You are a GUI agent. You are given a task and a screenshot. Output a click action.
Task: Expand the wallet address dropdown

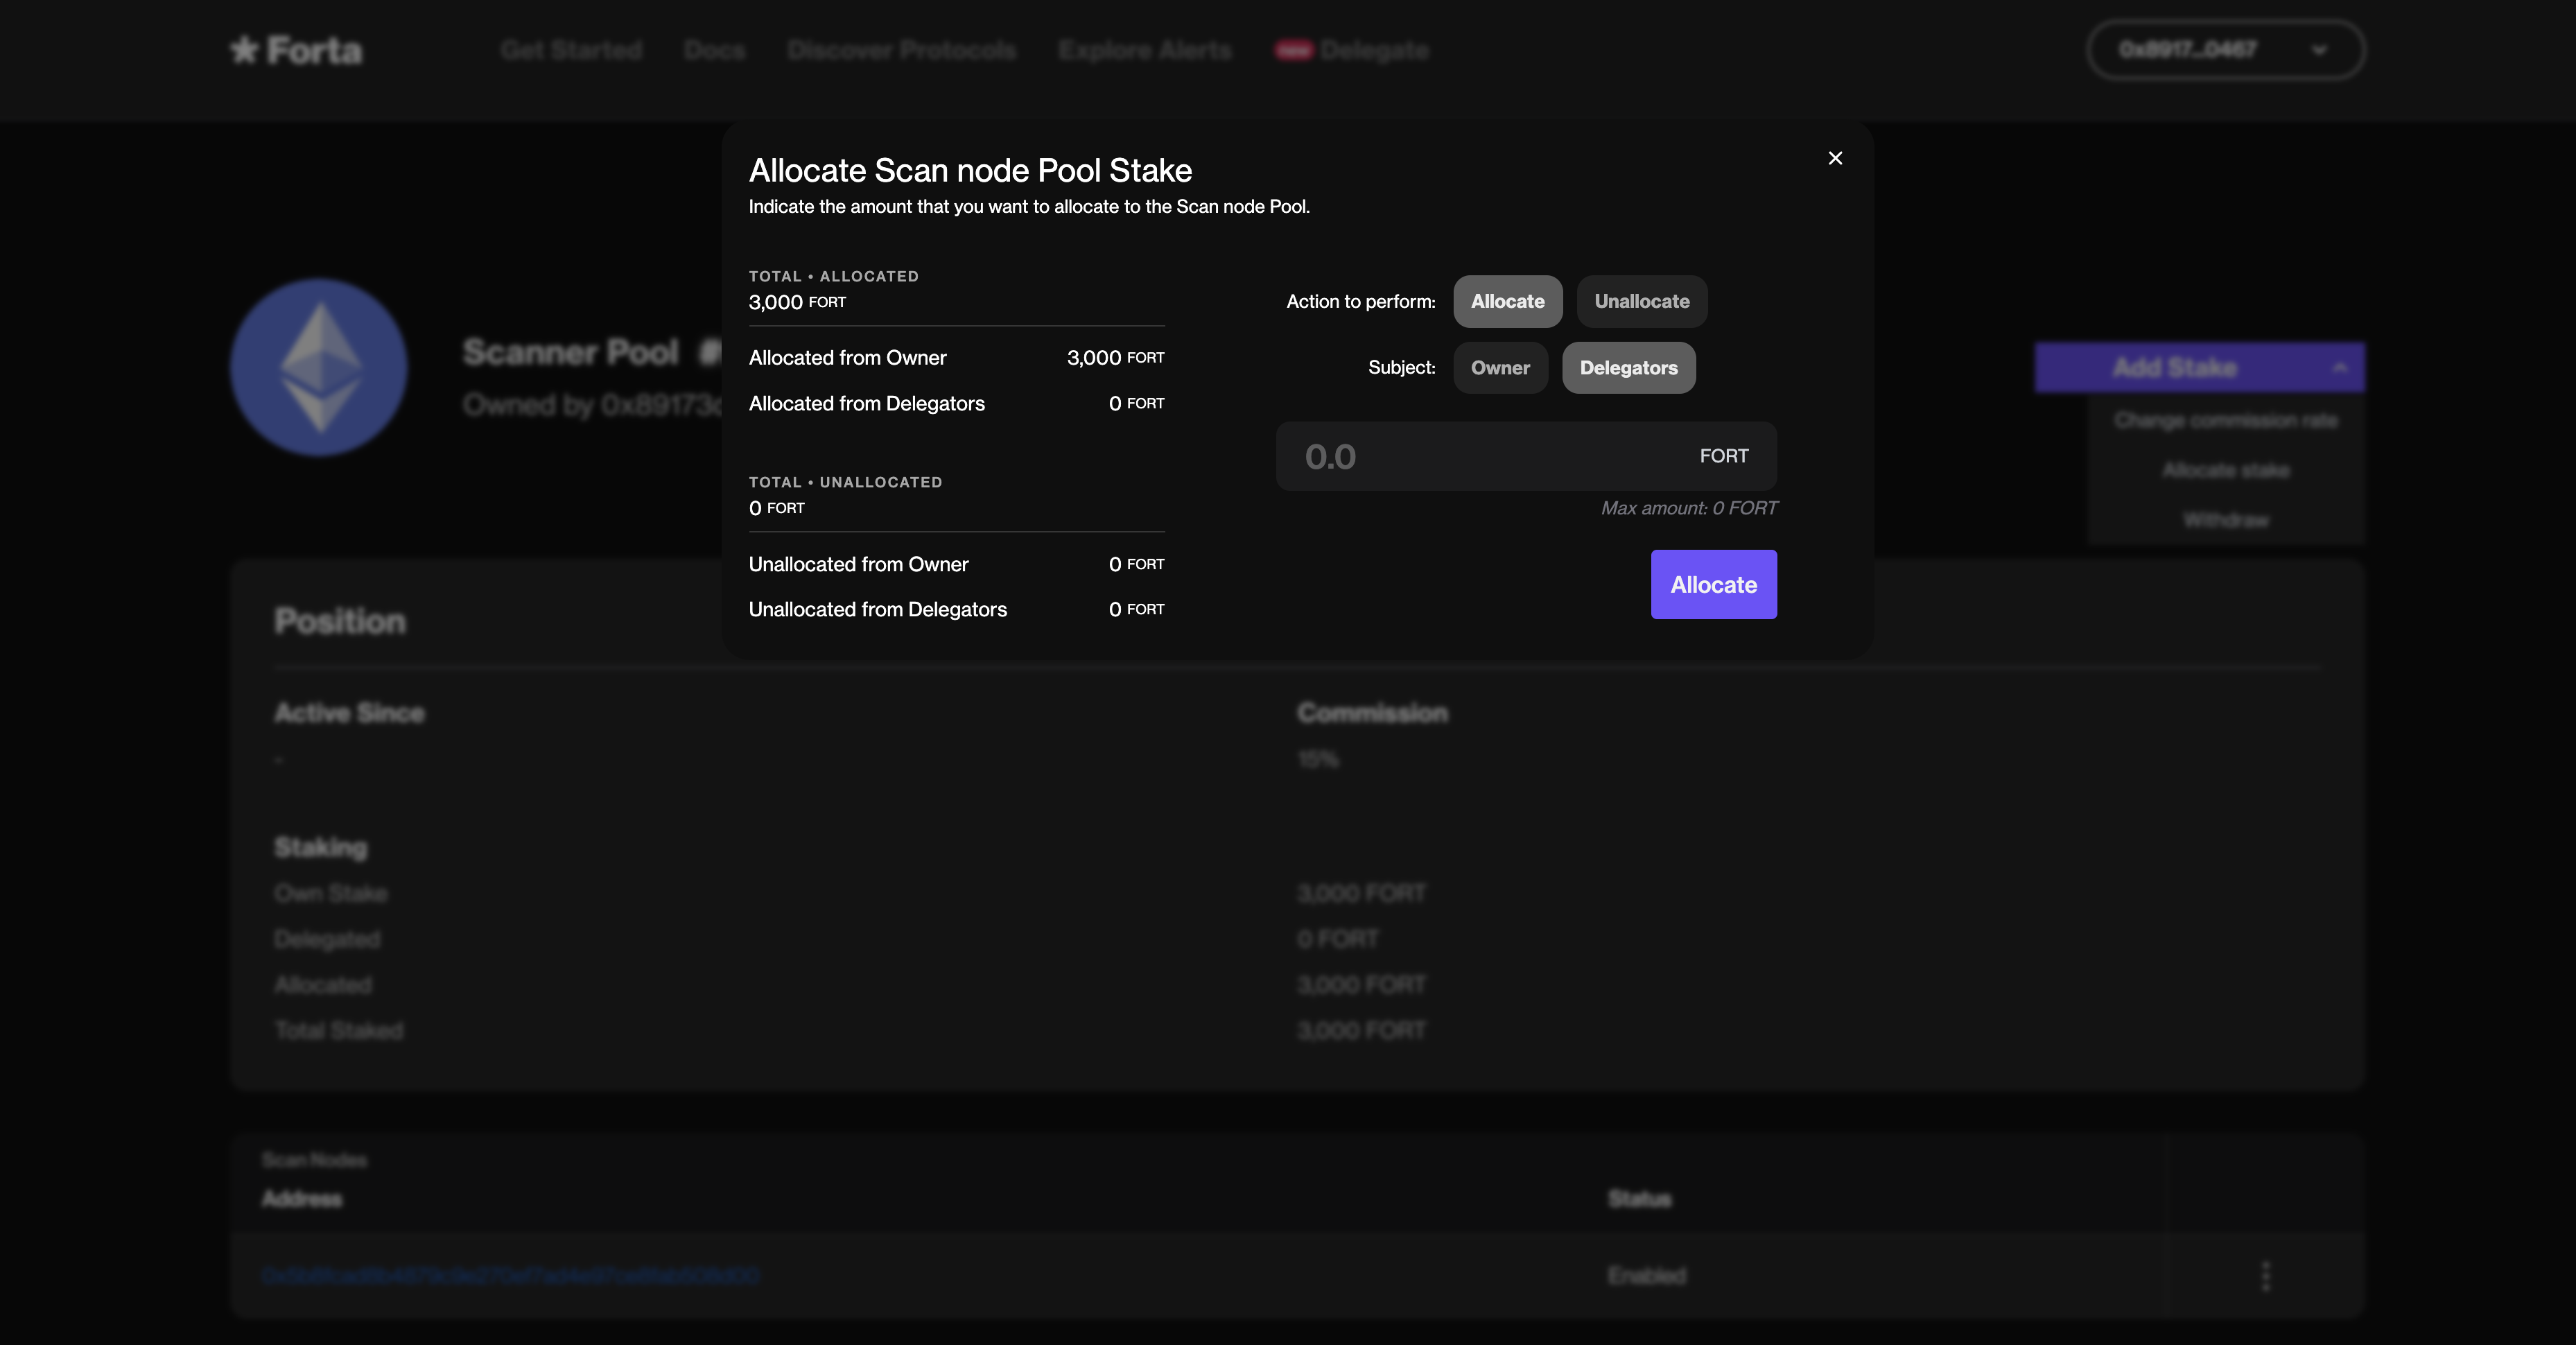2225,50
